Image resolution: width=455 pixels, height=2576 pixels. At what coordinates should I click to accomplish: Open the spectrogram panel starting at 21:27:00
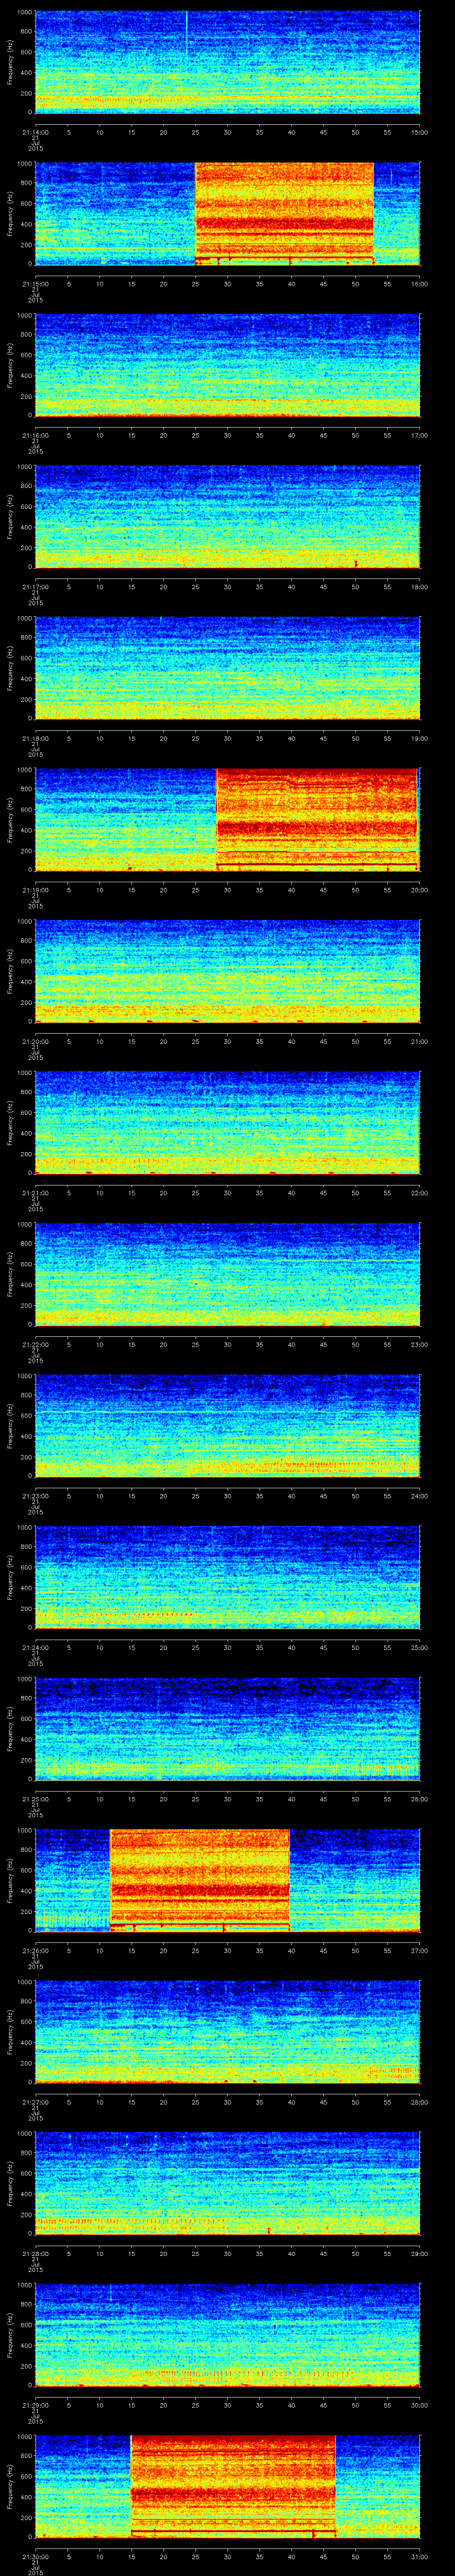click(x=227, y=2033)
